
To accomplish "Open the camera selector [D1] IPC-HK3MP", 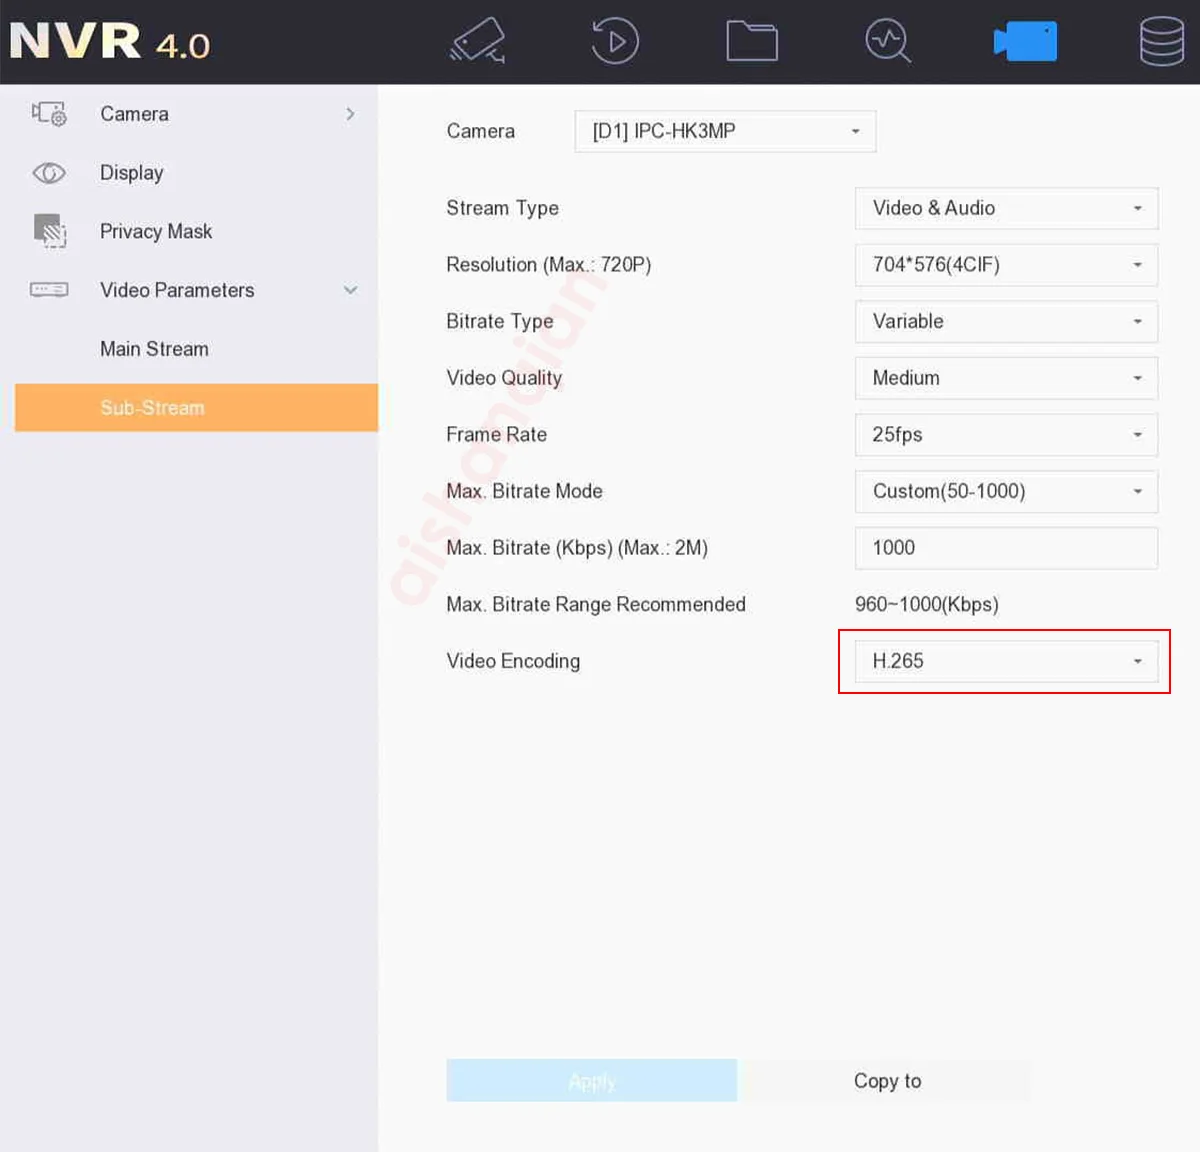I will 725,131.
